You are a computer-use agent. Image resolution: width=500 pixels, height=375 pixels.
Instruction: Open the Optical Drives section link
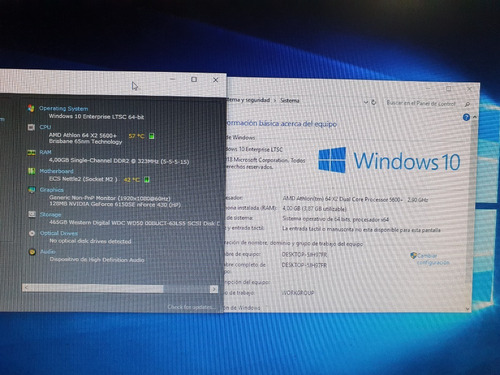(59, 233)
